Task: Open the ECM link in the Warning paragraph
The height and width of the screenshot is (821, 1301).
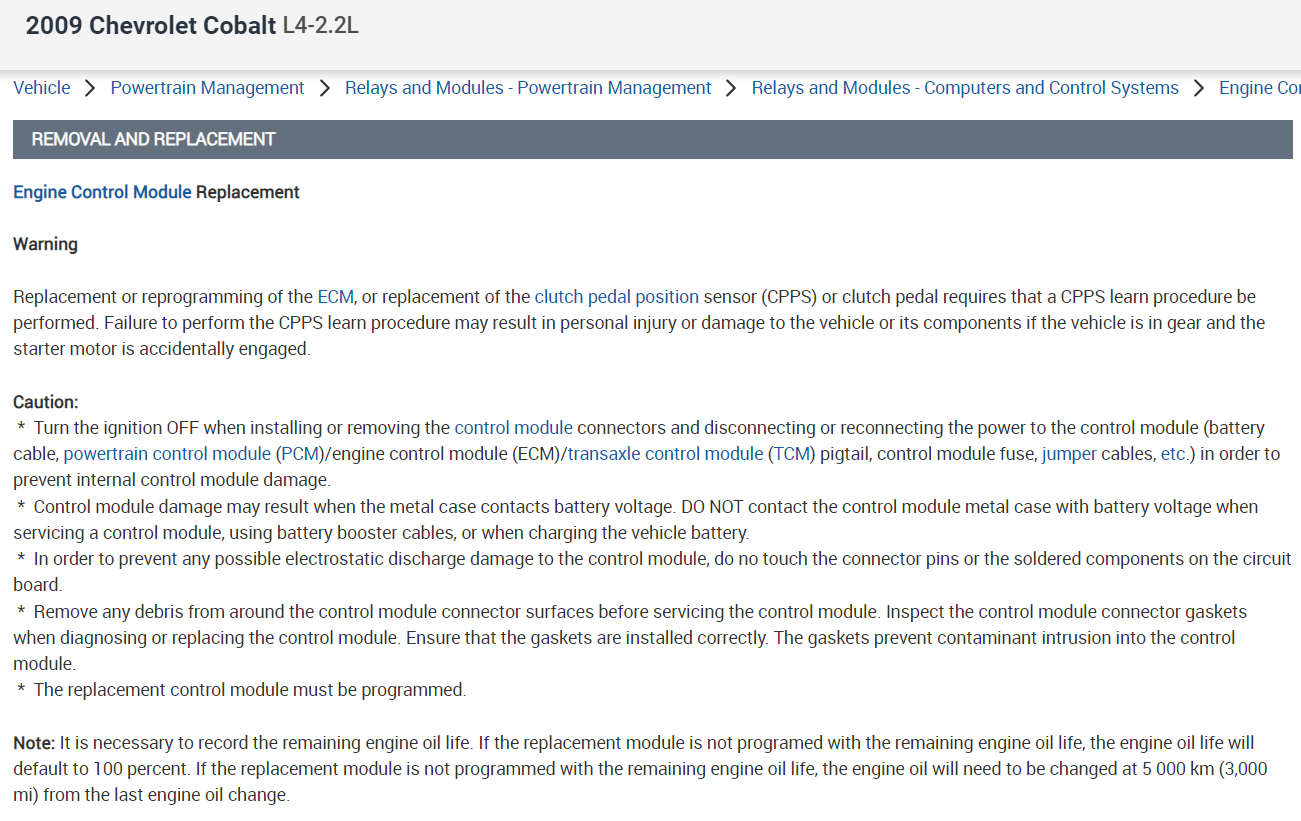Action: tap(335, 297)
